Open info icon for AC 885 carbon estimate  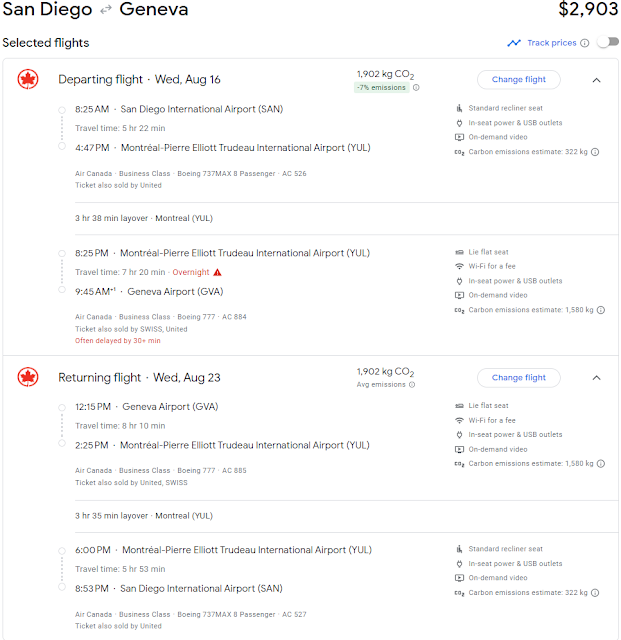(x=601, y=463)
